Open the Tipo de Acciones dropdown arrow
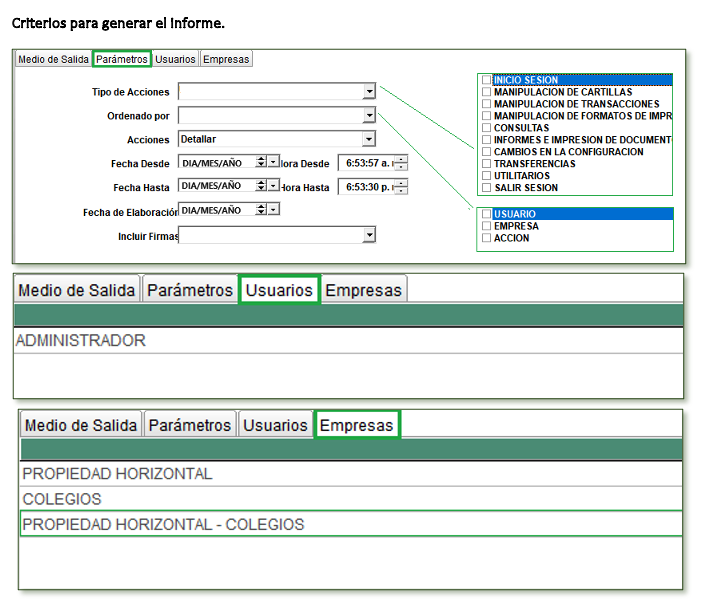 [x=369, y=92]
